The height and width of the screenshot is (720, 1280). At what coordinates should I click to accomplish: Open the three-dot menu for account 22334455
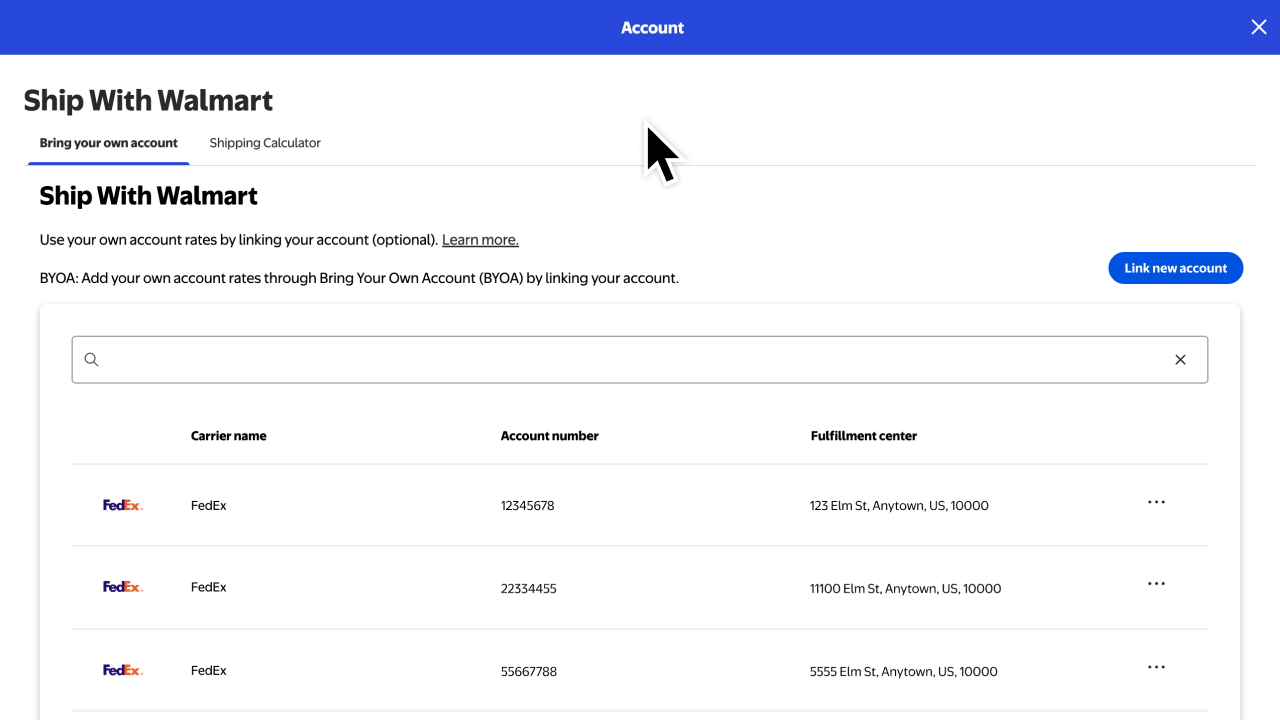pyautogui.click(x=1156, y=584)
